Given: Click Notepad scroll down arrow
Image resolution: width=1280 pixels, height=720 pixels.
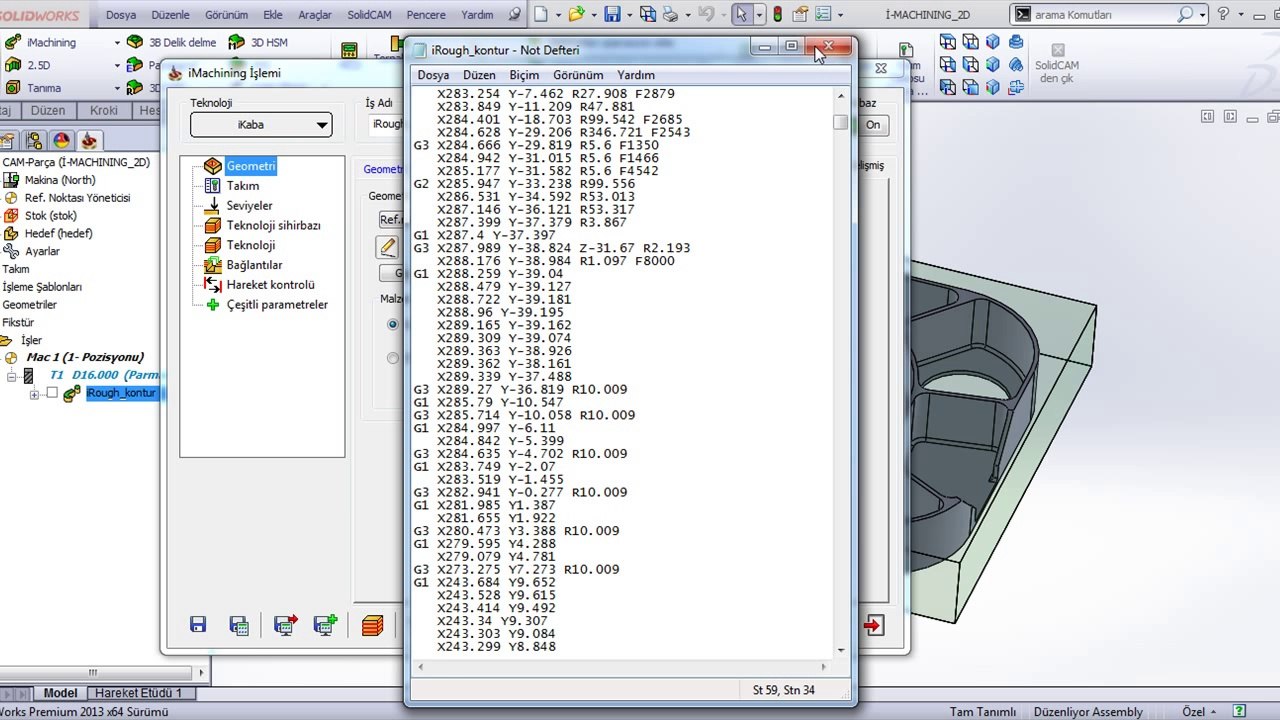Looking at the screenshot, I should (x=840, y=651).
